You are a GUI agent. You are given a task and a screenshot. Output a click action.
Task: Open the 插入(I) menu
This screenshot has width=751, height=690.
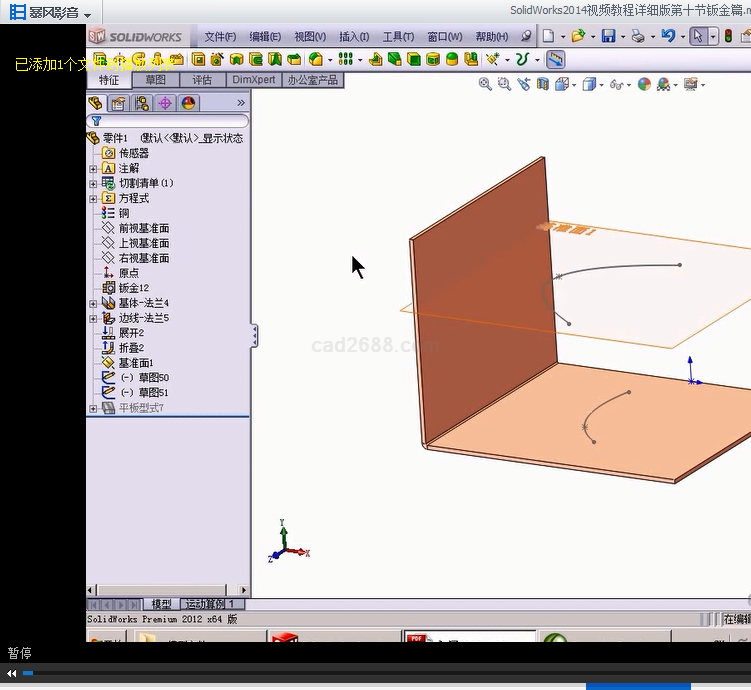[x=353, y=37]
